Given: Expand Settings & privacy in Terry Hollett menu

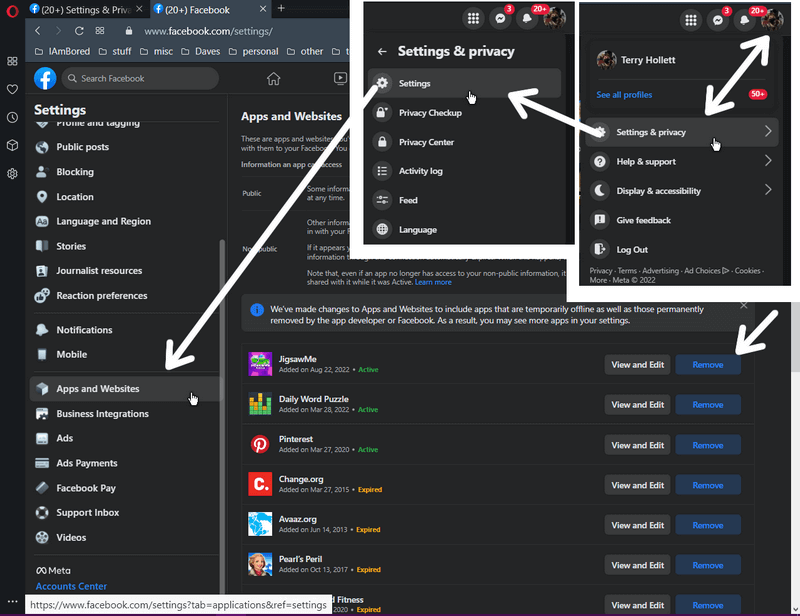Looking at the screenshot, I should coord(682,132).
